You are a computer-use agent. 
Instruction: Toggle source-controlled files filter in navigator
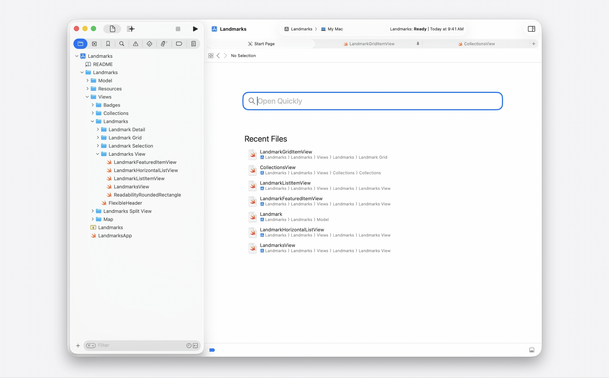pyautogui.click(x=195, y=345)
